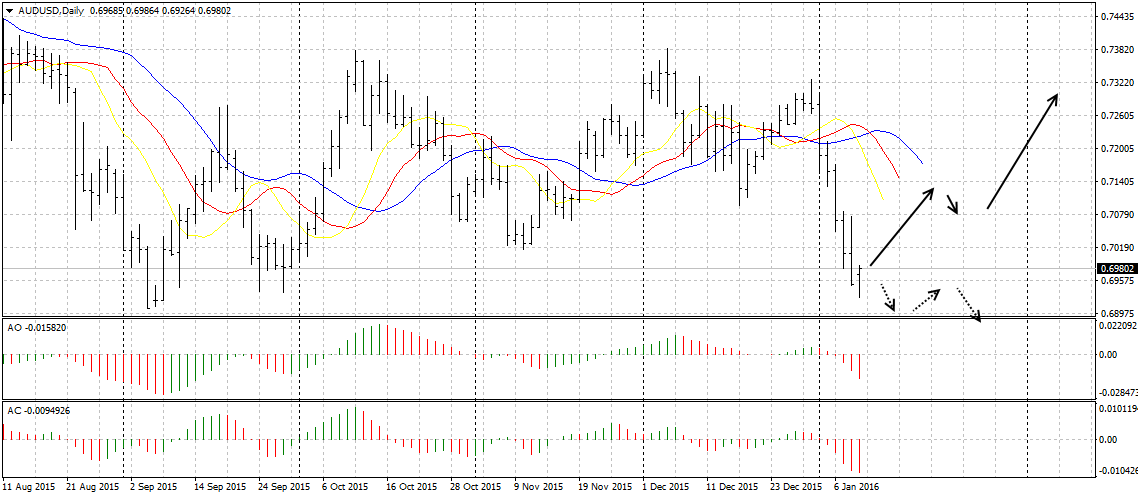The height and width of the screenshot is (498, 1138).
Task: Click the 6 Jan 2016 date label
Action: pyautogui.click(x=854, y=487)
